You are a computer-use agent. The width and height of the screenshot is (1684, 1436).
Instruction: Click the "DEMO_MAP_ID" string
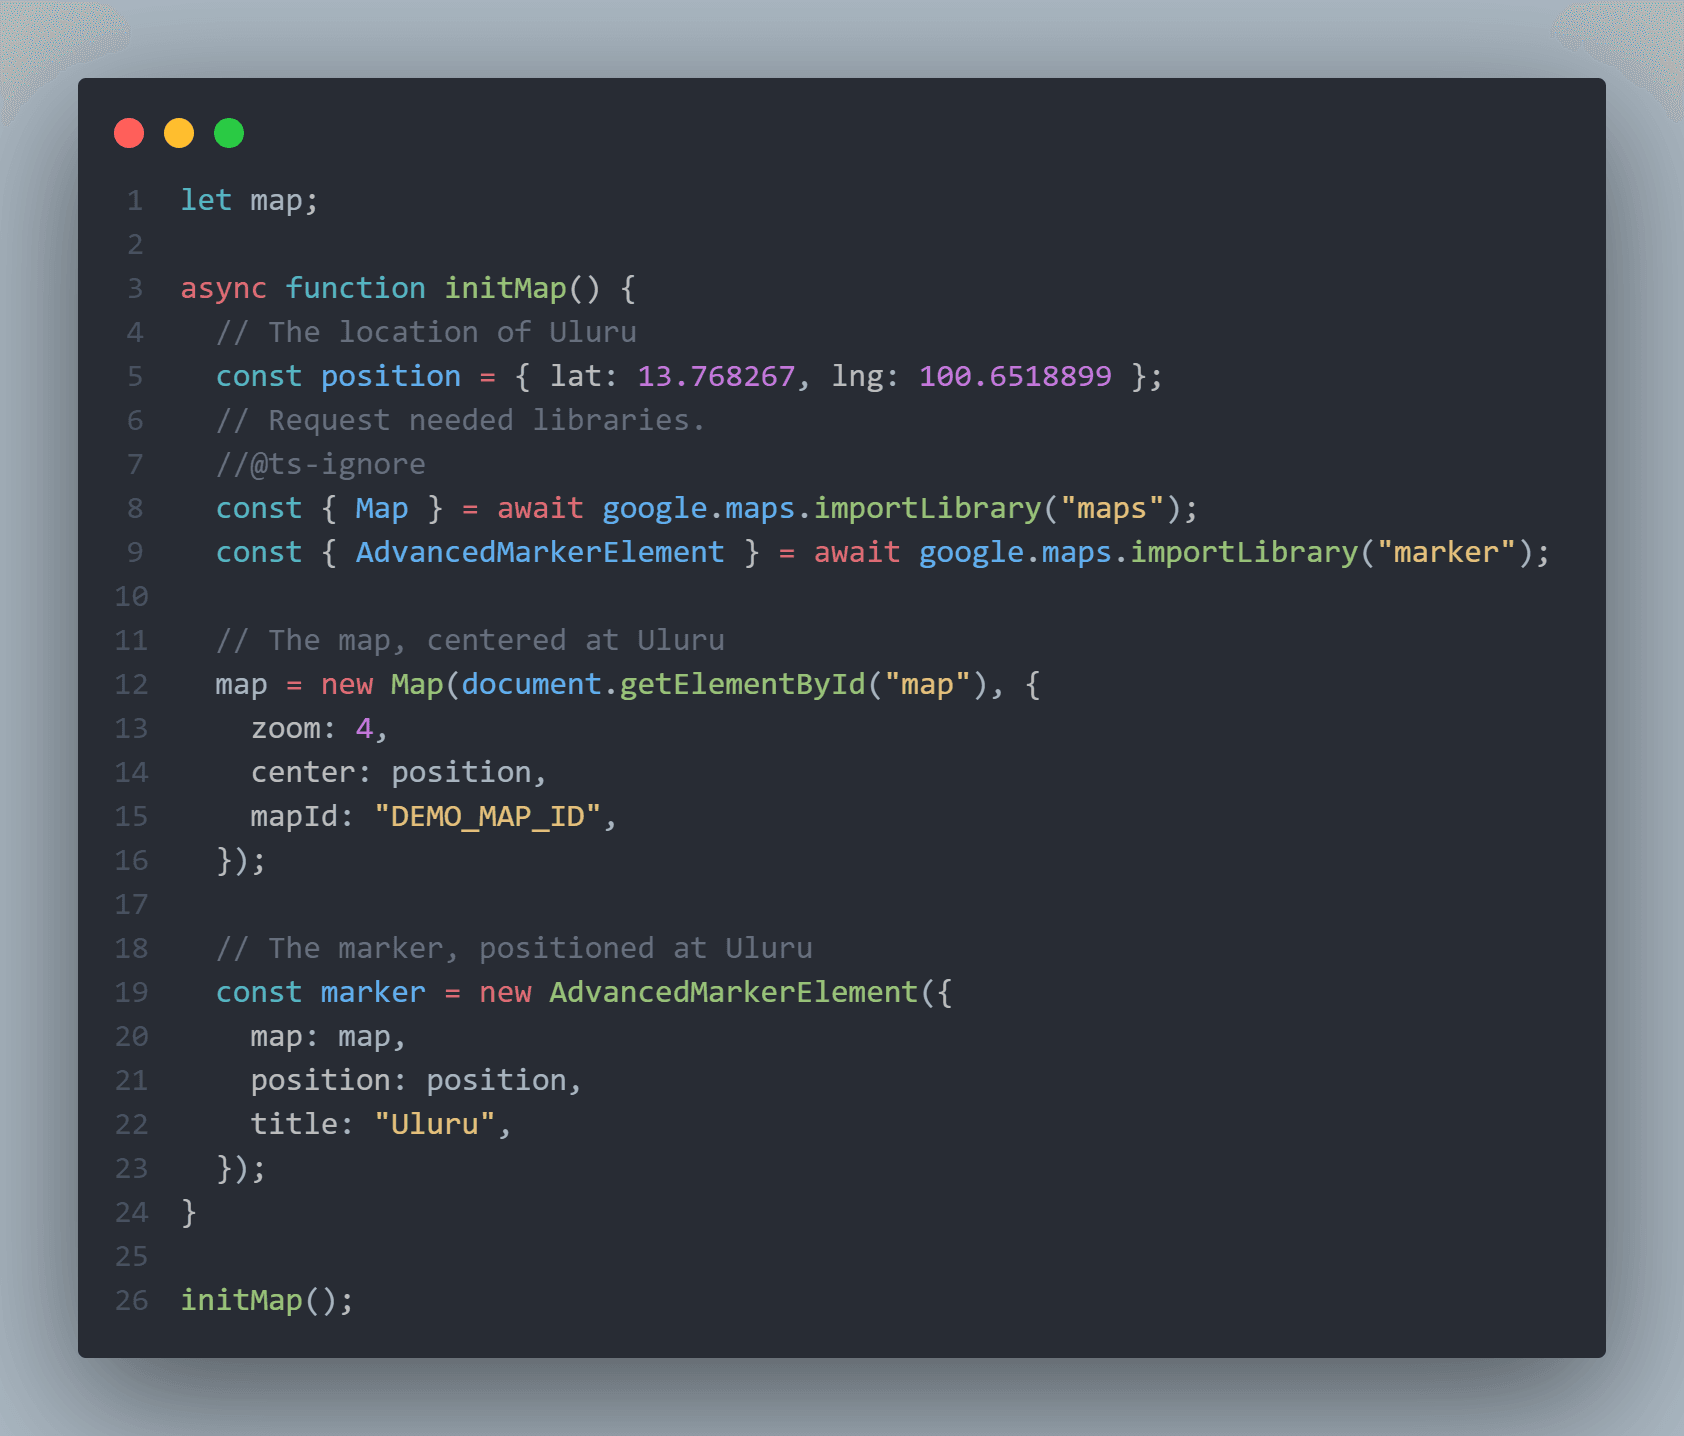click(488, 817)
